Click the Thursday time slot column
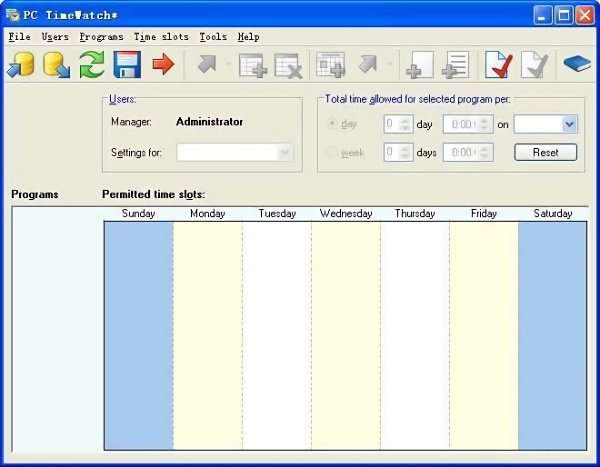Image resolution: width=600 pixels, height=467 pixels. tap(415, 336)
